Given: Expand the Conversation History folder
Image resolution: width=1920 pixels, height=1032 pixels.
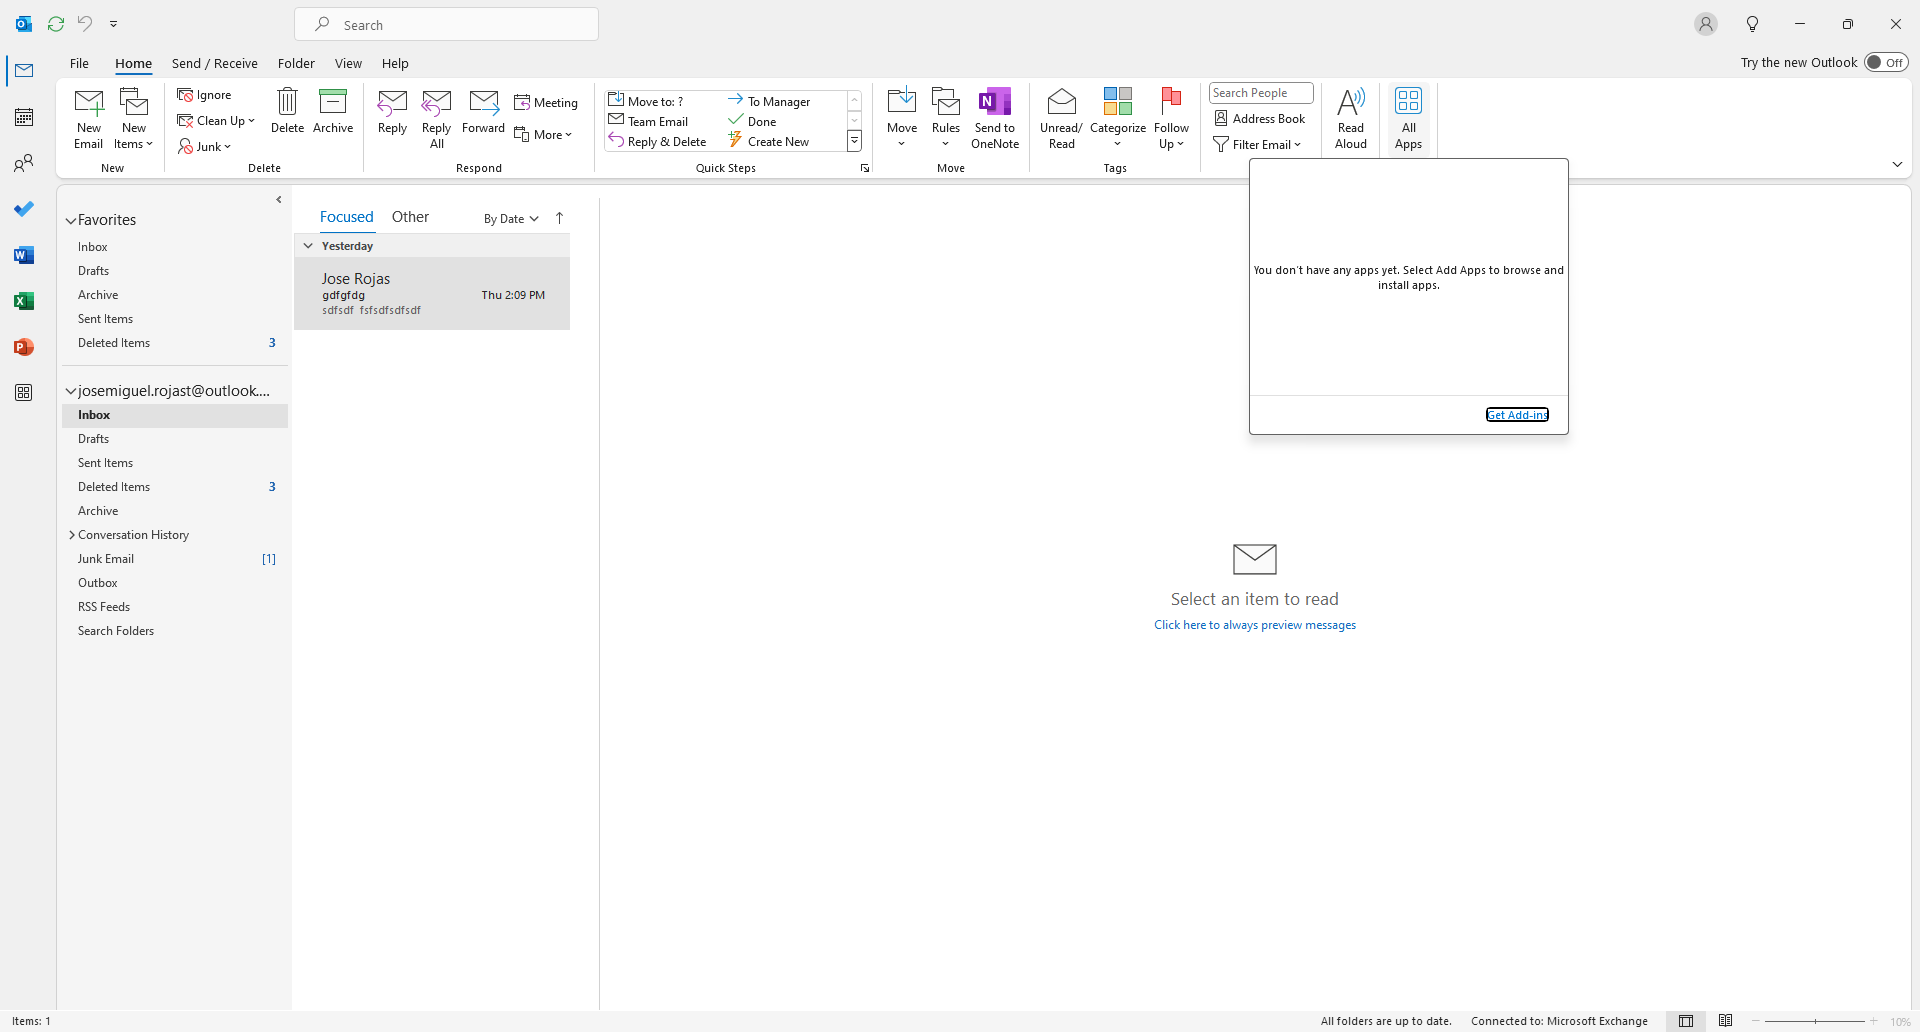Looking at the screenshot, I should (72, 535).
